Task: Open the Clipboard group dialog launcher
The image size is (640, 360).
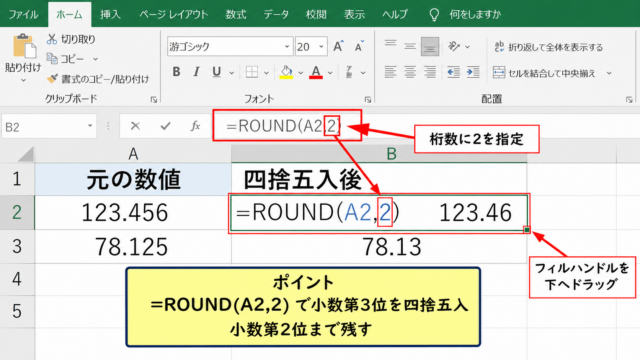Action: point(154,100)
